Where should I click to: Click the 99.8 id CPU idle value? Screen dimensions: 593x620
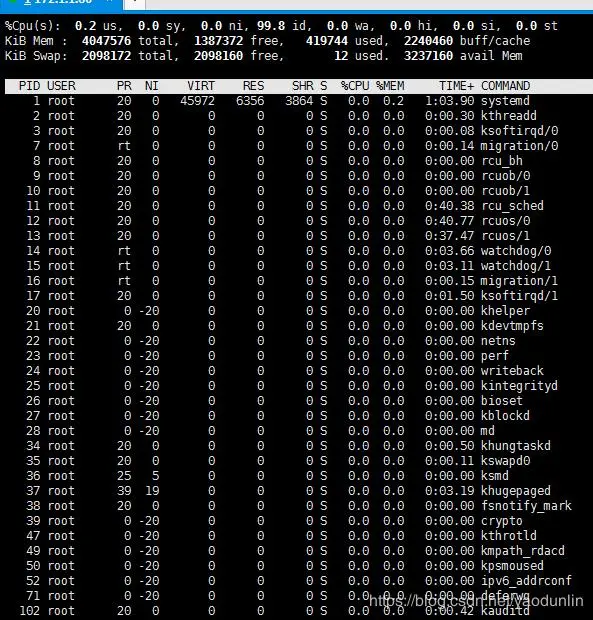point(271,26)
